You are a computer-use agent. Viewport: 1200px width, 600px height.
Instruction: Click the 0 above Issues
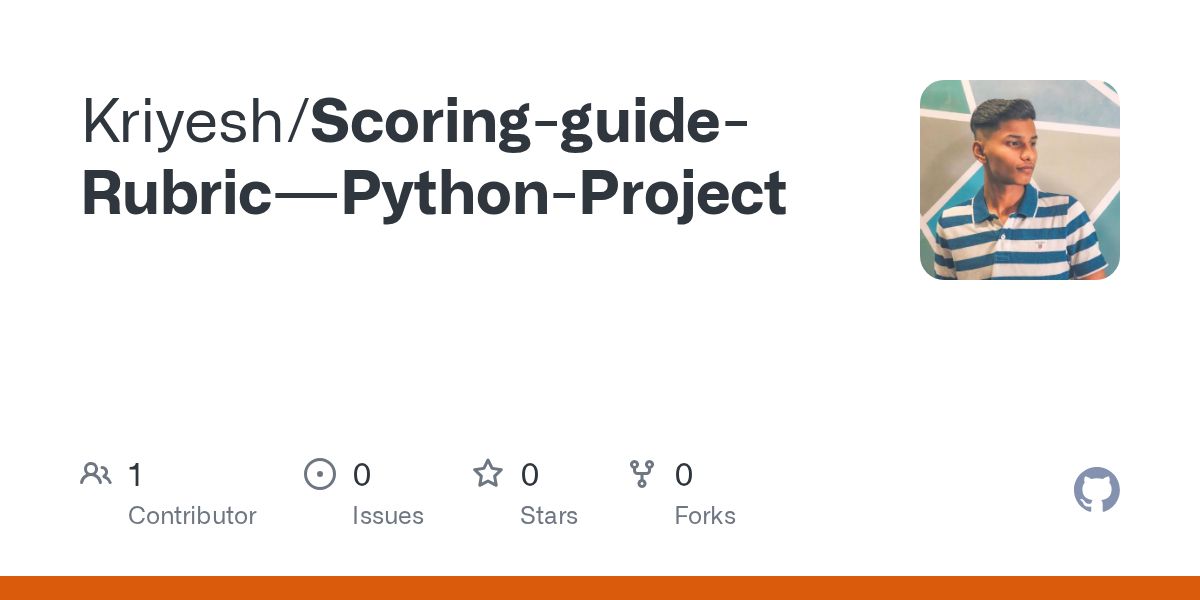(x=362, y=474)
